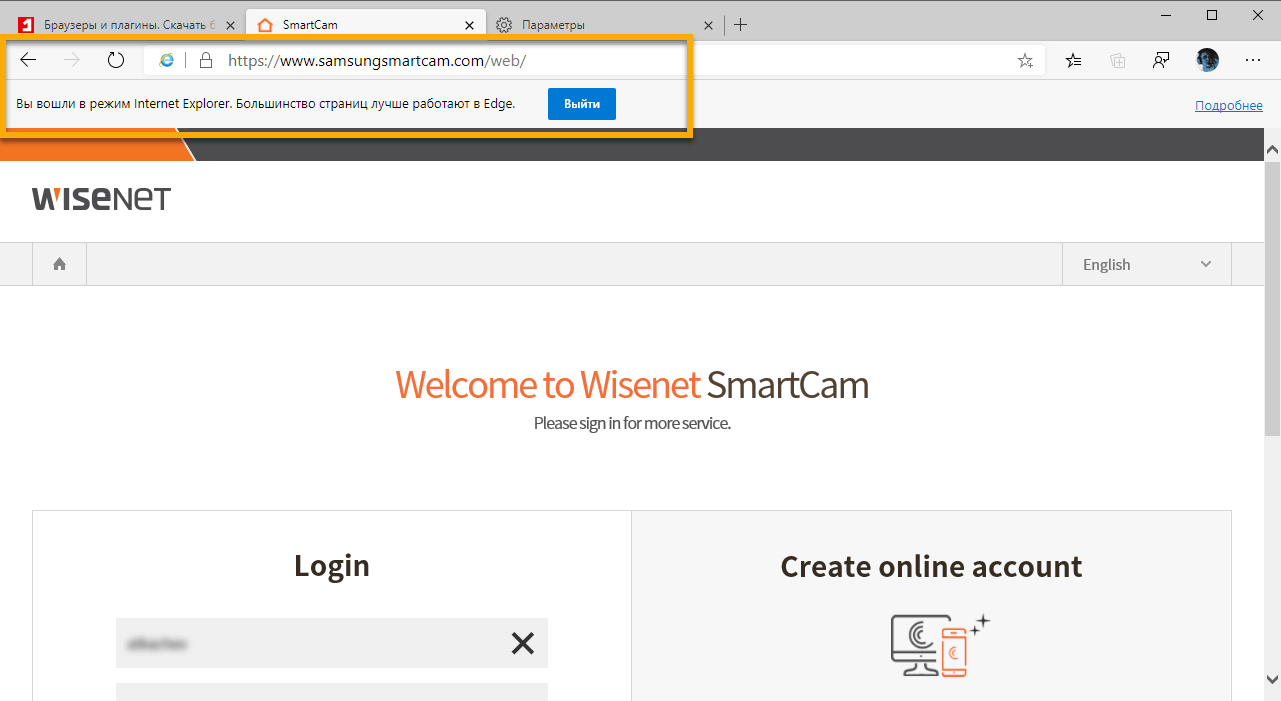The width and height of the screenshot is (1281, 701).
Task: Click the padlock site security icon
Action: (206, 60)
